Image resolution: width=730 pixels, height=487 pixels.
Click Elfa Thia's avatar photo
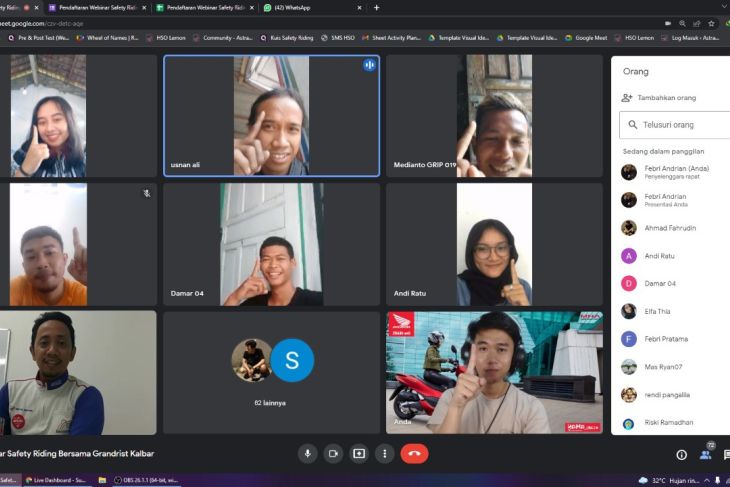pyautogui.click(x=629, y=311)
